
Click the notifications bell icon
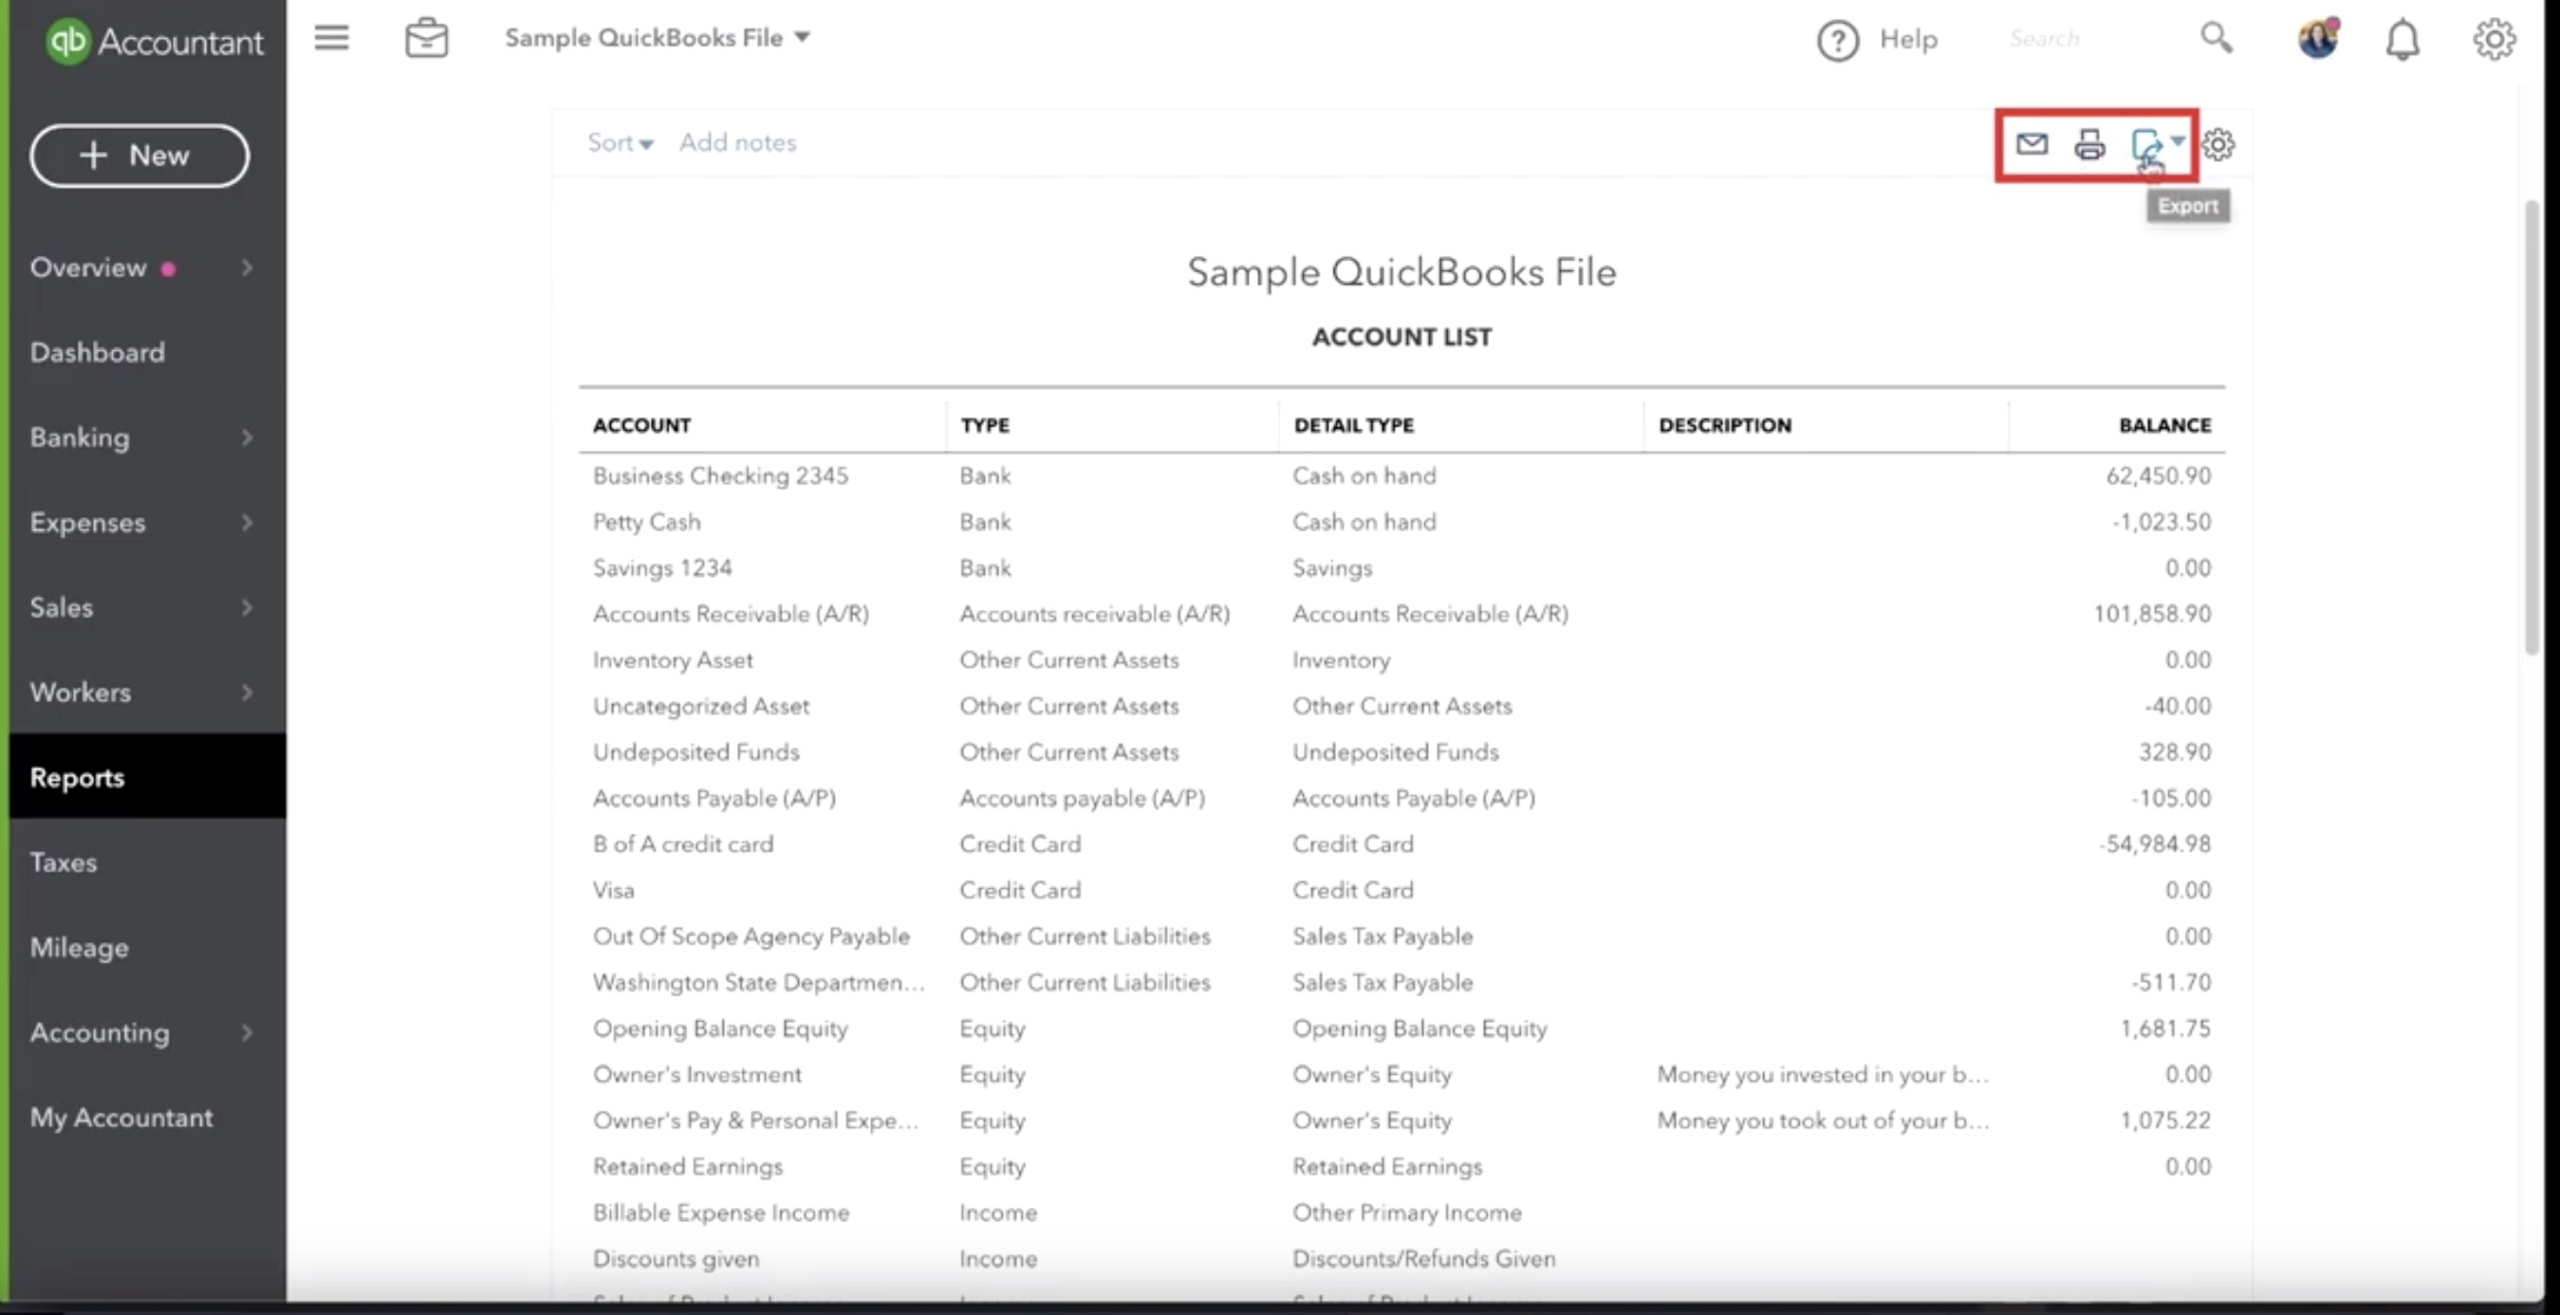(x=2402, y=40)
